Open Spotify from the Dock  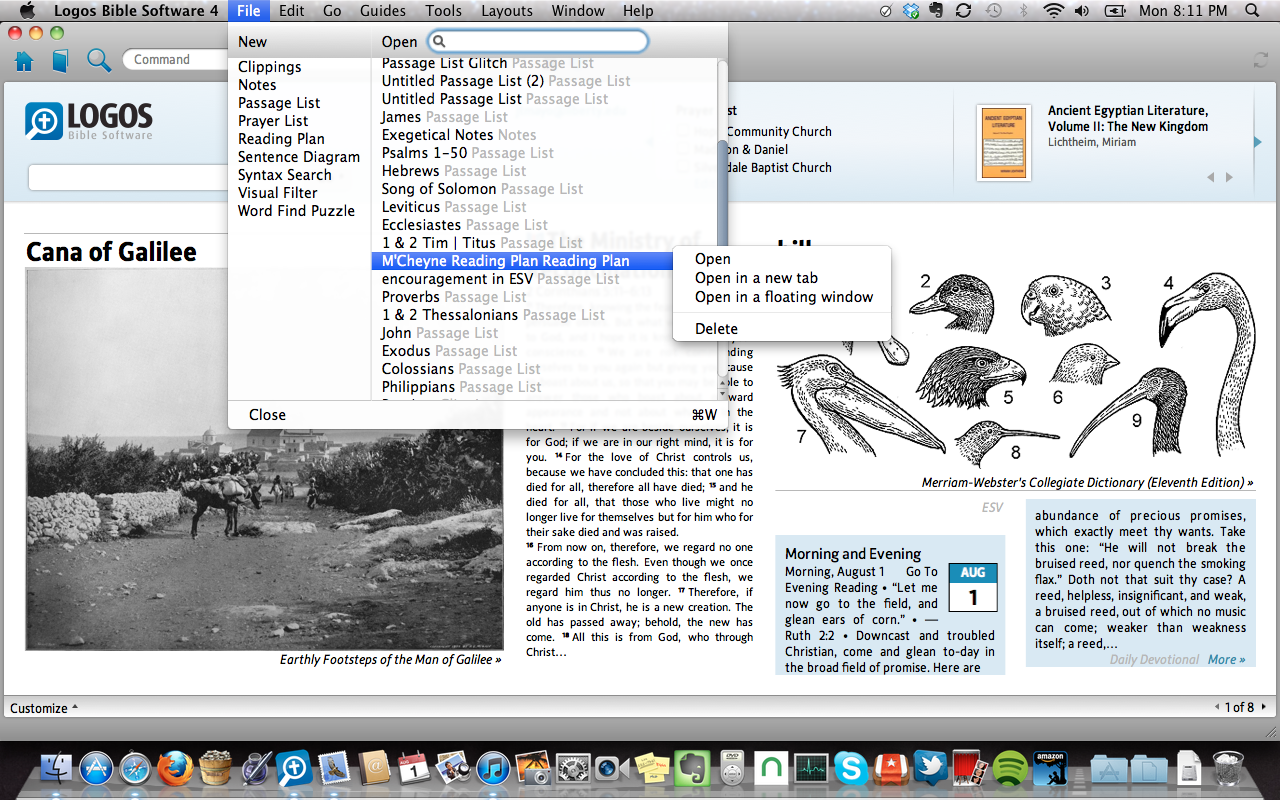coord(1010,768)
